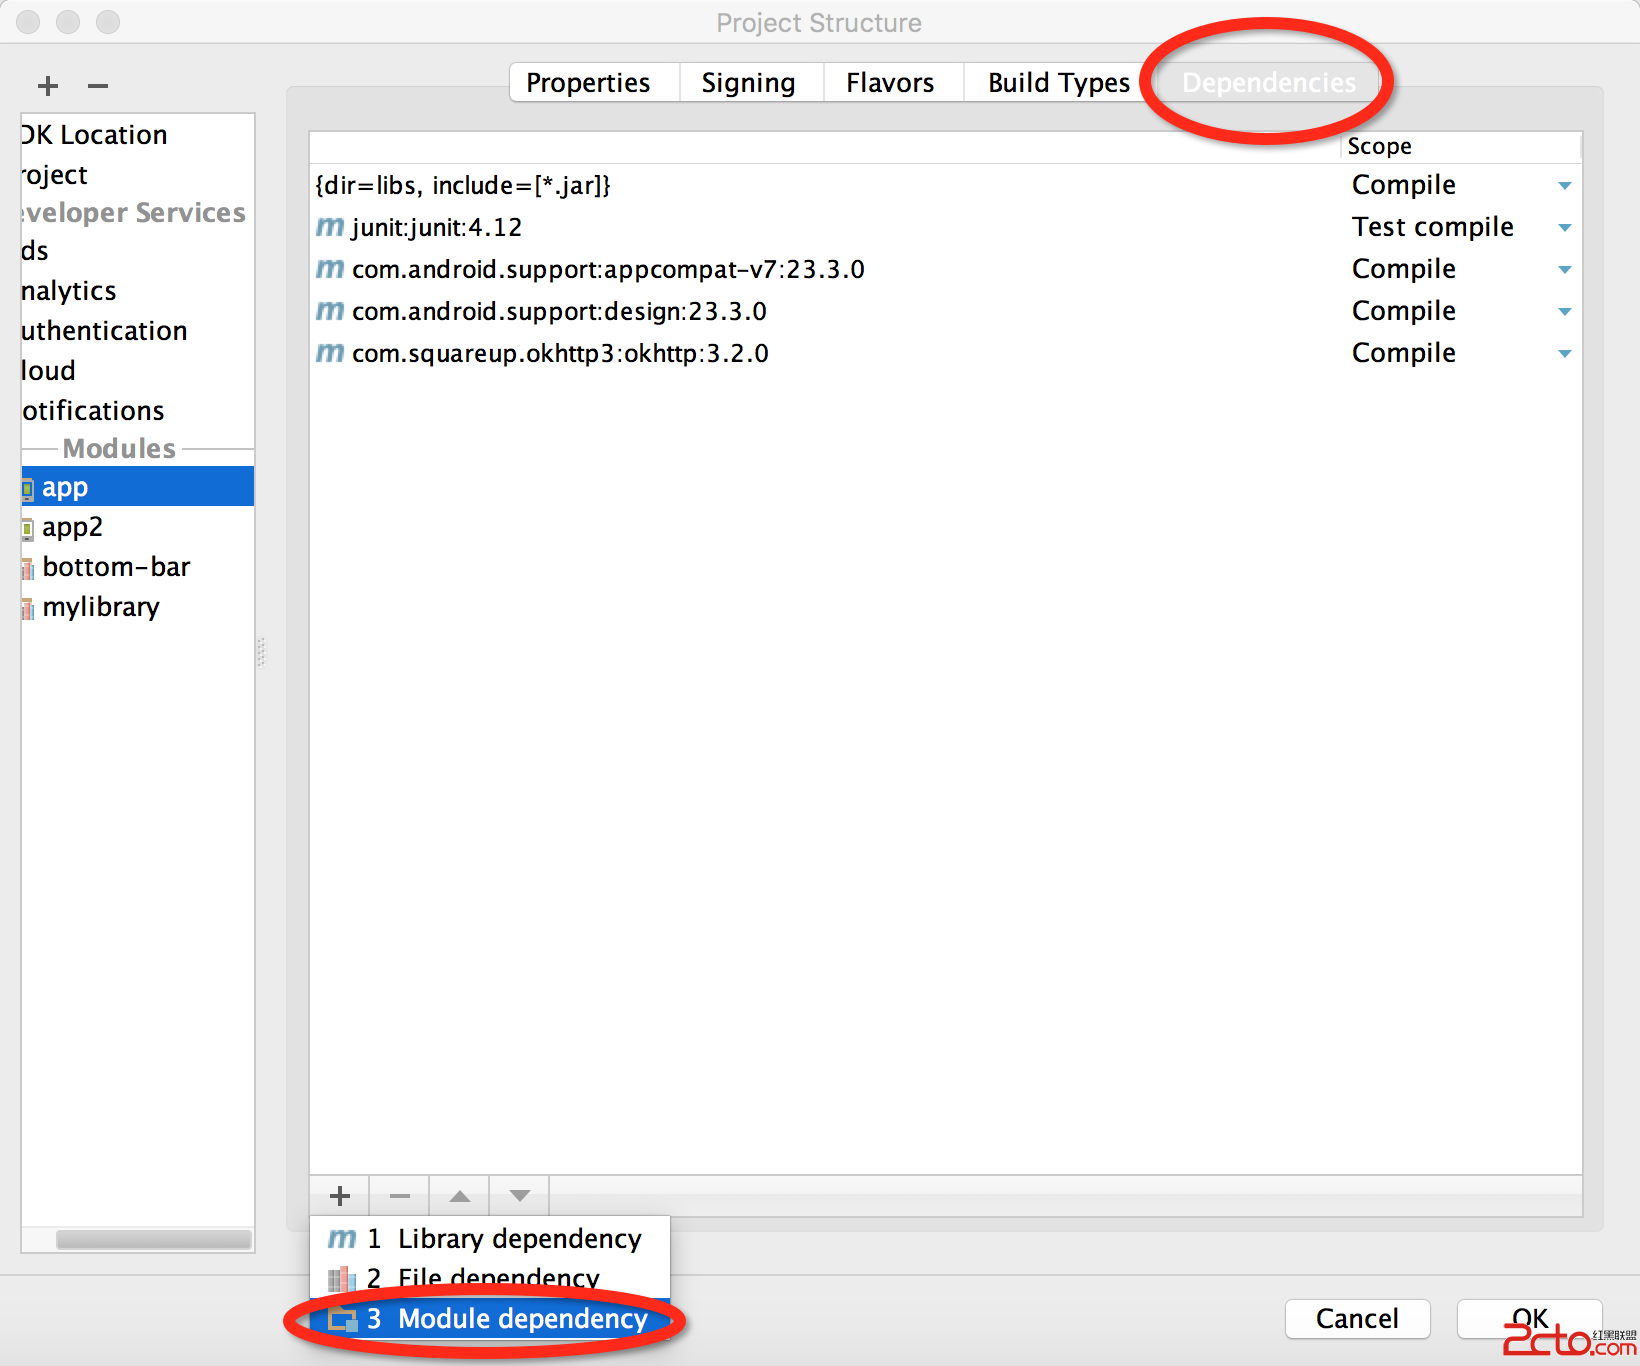Click the module folder icon of Module dependency
This screenshot has height=1366, width=1640.
[x=343, y=1319]
